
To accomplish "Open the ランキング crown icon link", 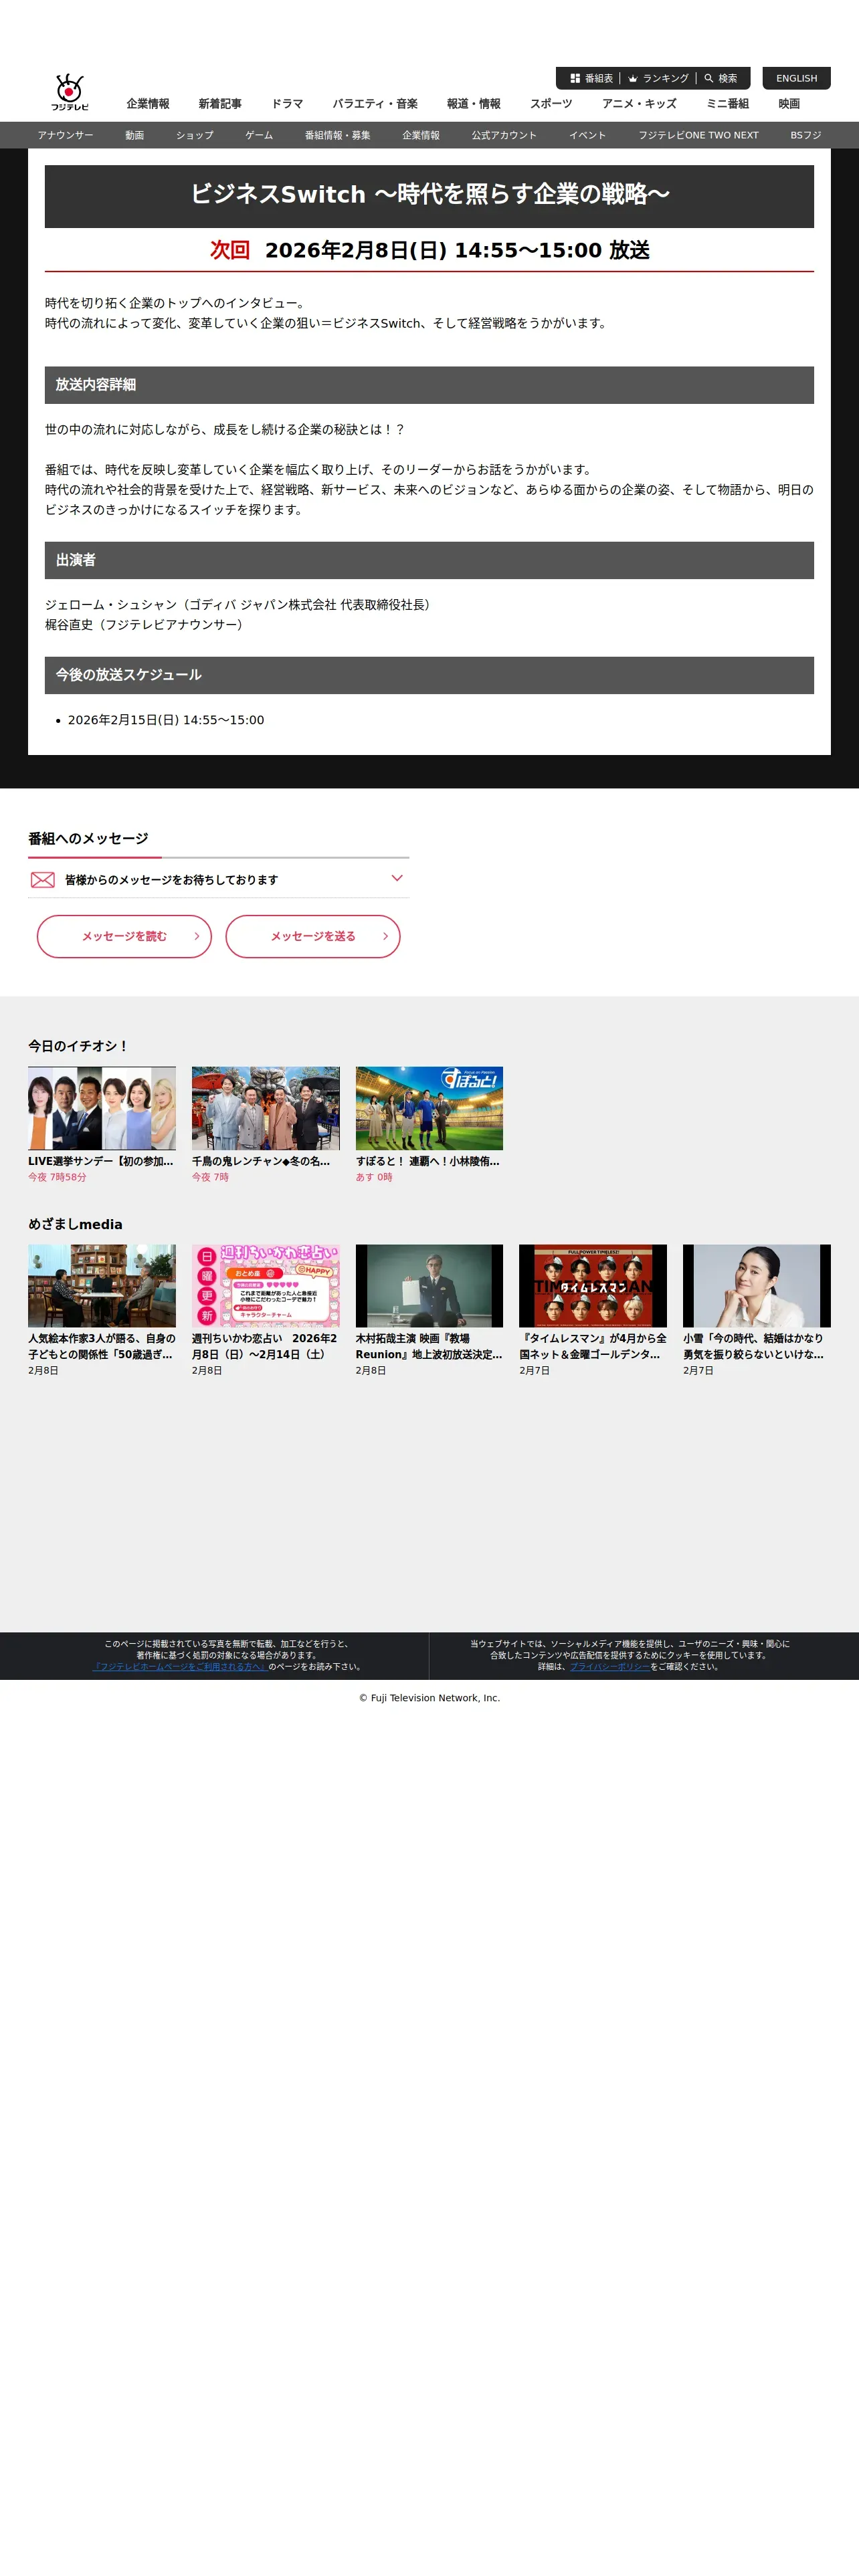I will click(633, 78).
